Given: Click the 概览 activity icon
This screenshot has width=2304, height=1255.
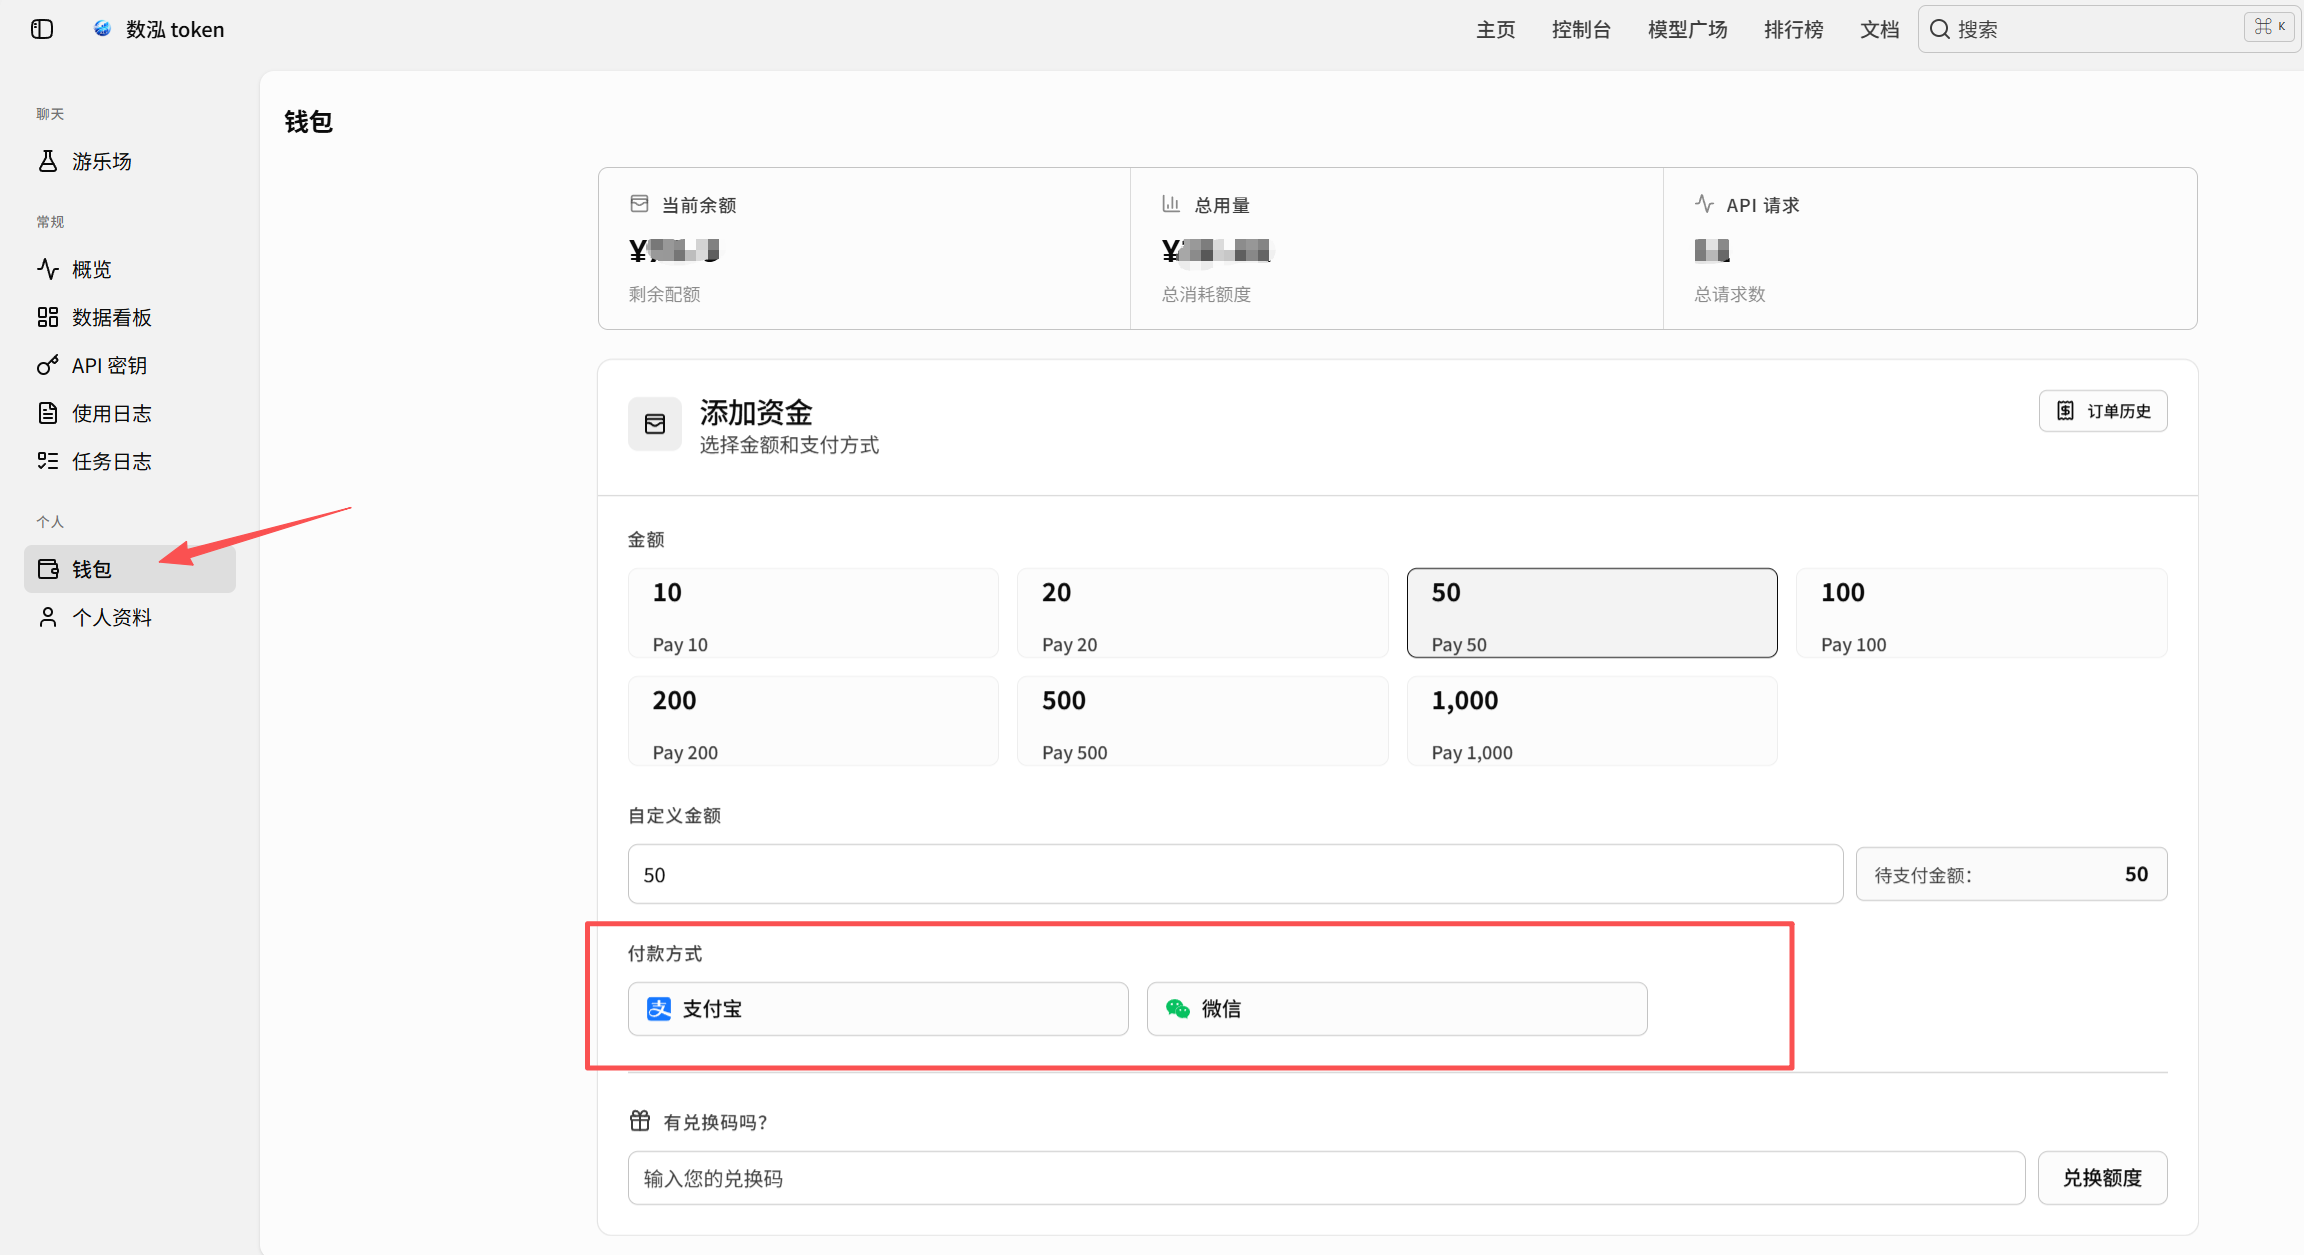Looking at the screenshot, I should 48,269.
